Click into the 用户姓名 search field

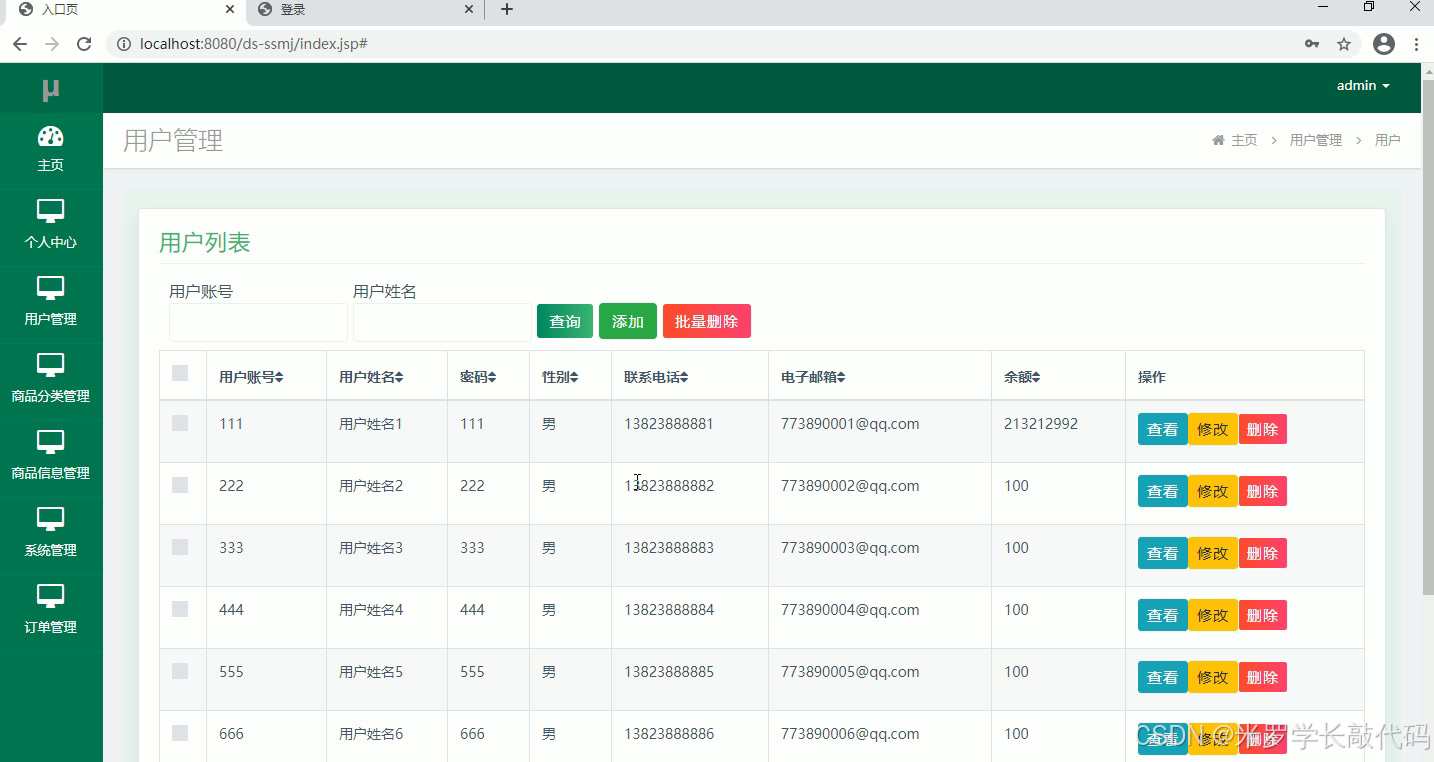pos(442,322)
